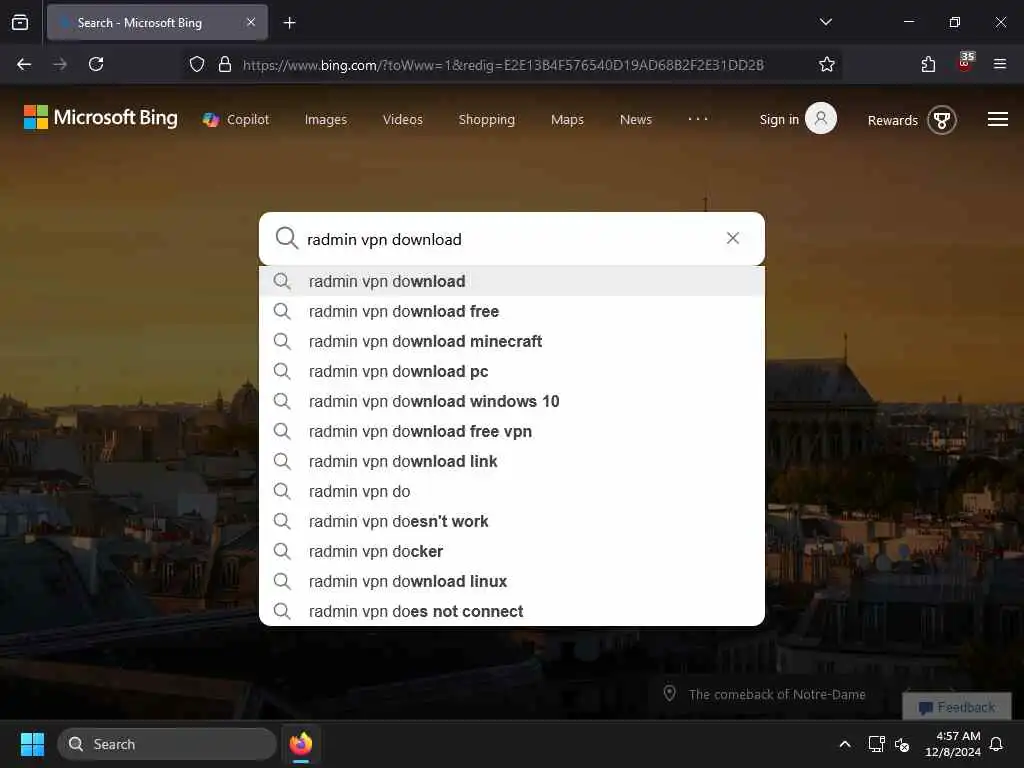1024x768 pixels.
Task: Click the Microsoft Bing logo
Action: (101, 118)
